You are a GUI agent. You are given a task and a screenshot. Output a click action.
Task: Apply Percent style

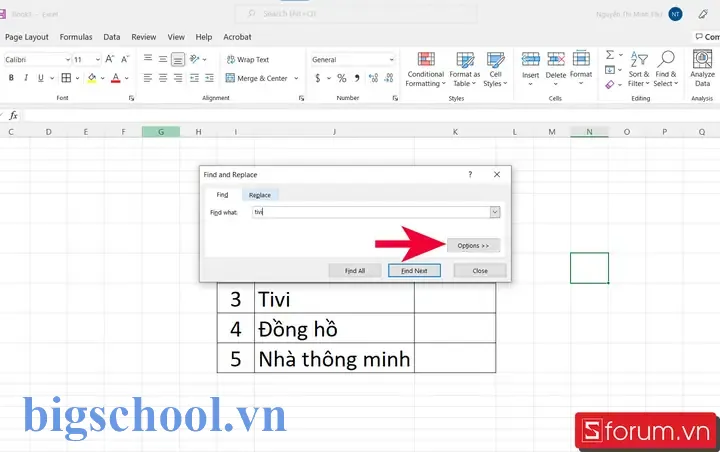(x=342, y=78)
